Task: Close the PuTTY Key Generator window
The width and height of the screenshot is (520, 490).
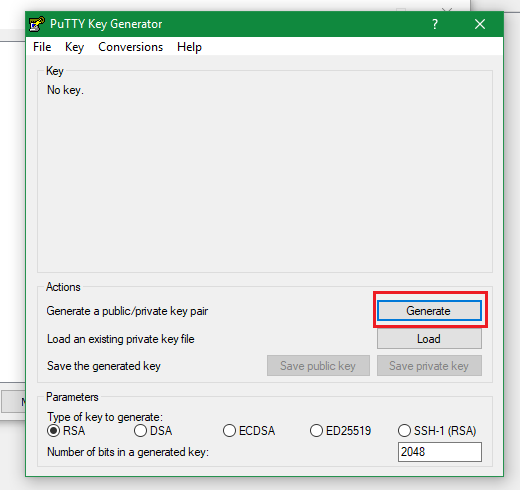Action: click(x=480, y=24)
